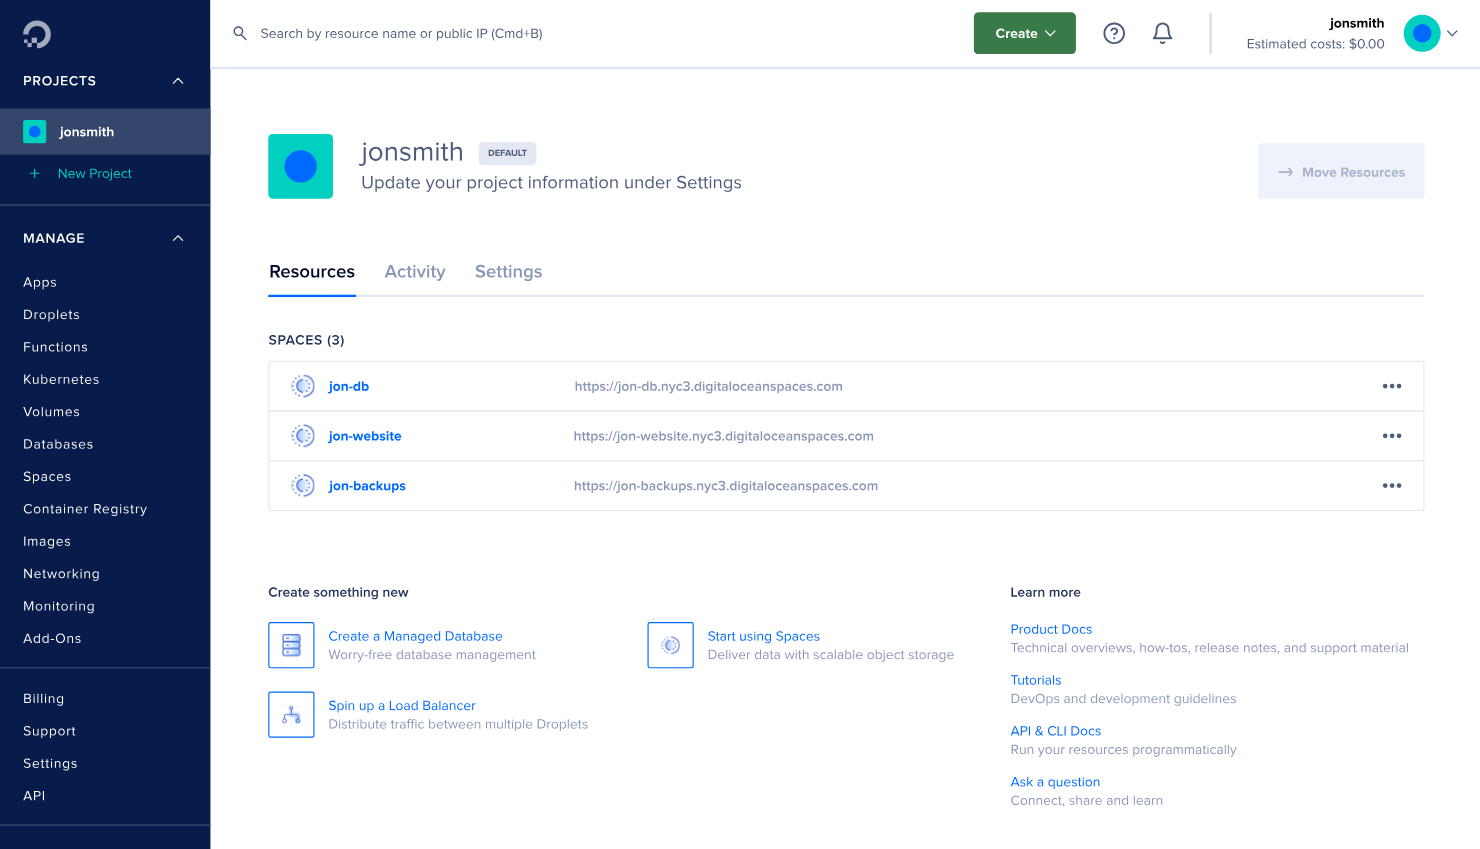Viewport: 1480px width, 849px height.
Task: Open more options for jon-website
Action: (x=1392, y=436)
